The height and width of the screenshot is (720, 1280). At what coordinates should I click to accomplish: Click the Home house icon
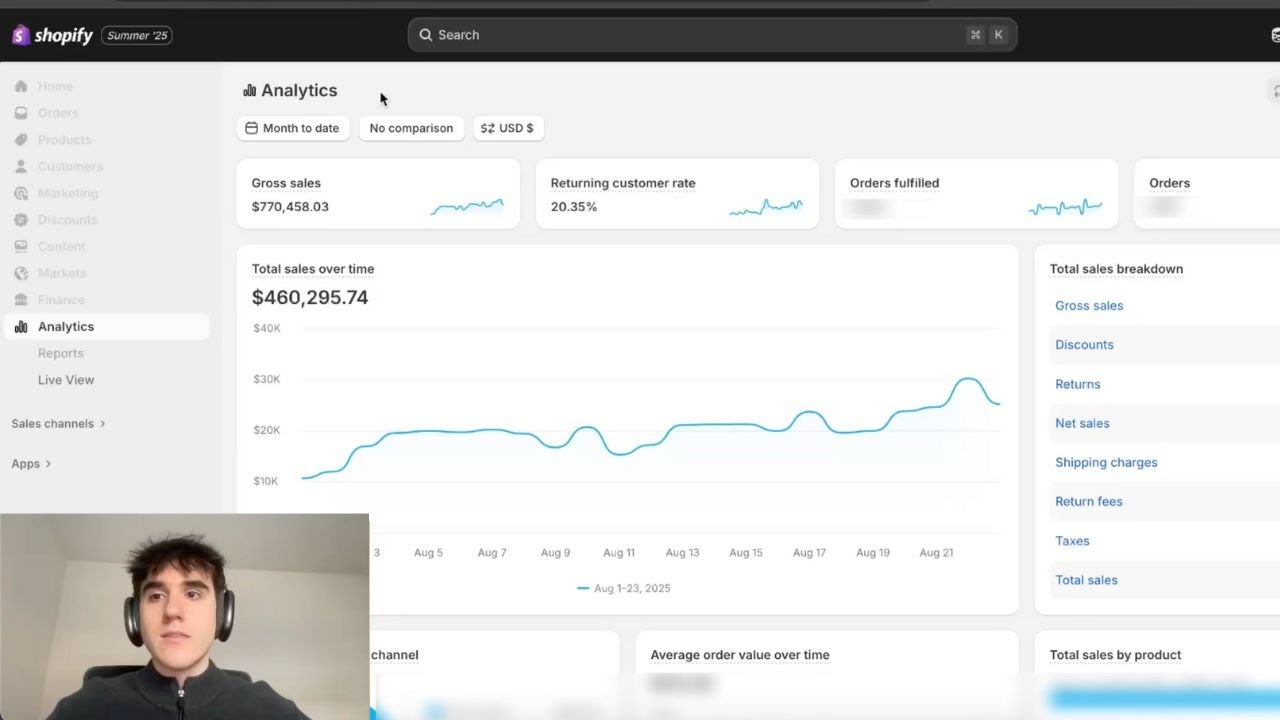click(x=21, y=86)
